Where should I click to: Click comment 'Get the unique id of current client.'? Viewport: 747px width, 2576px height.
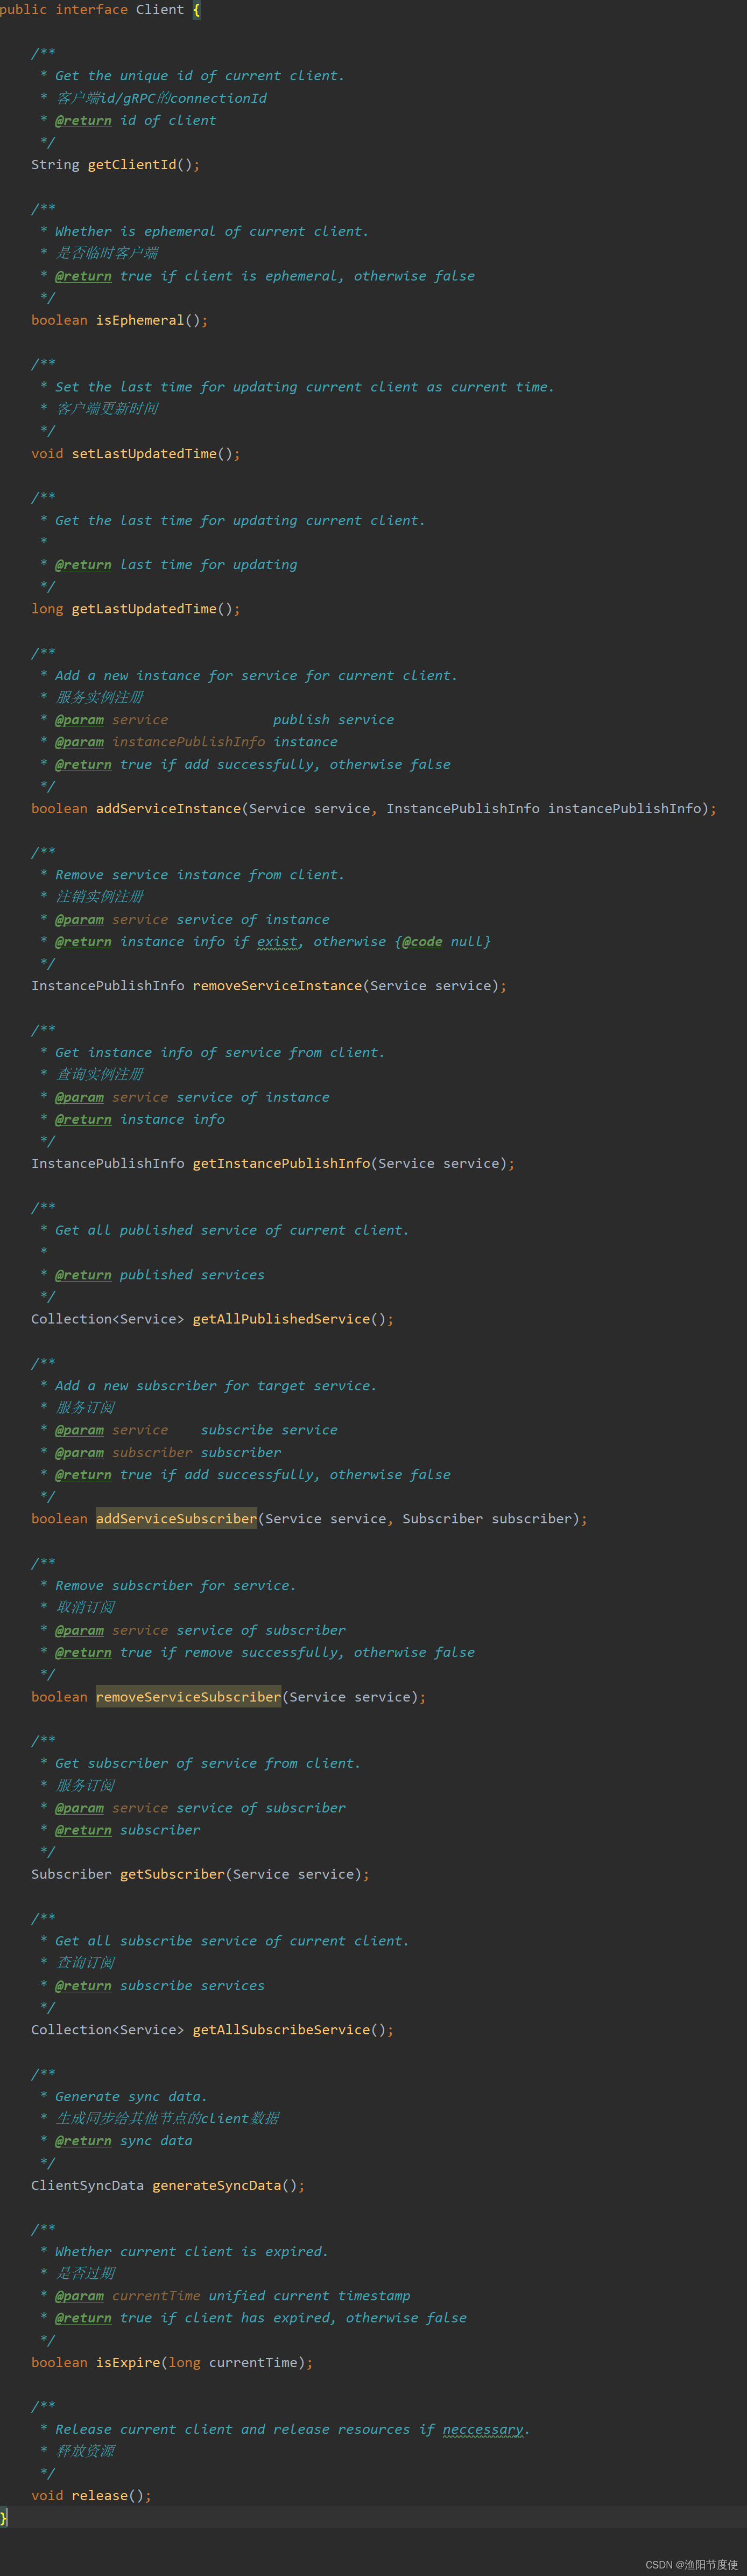(x=200, y=75)
